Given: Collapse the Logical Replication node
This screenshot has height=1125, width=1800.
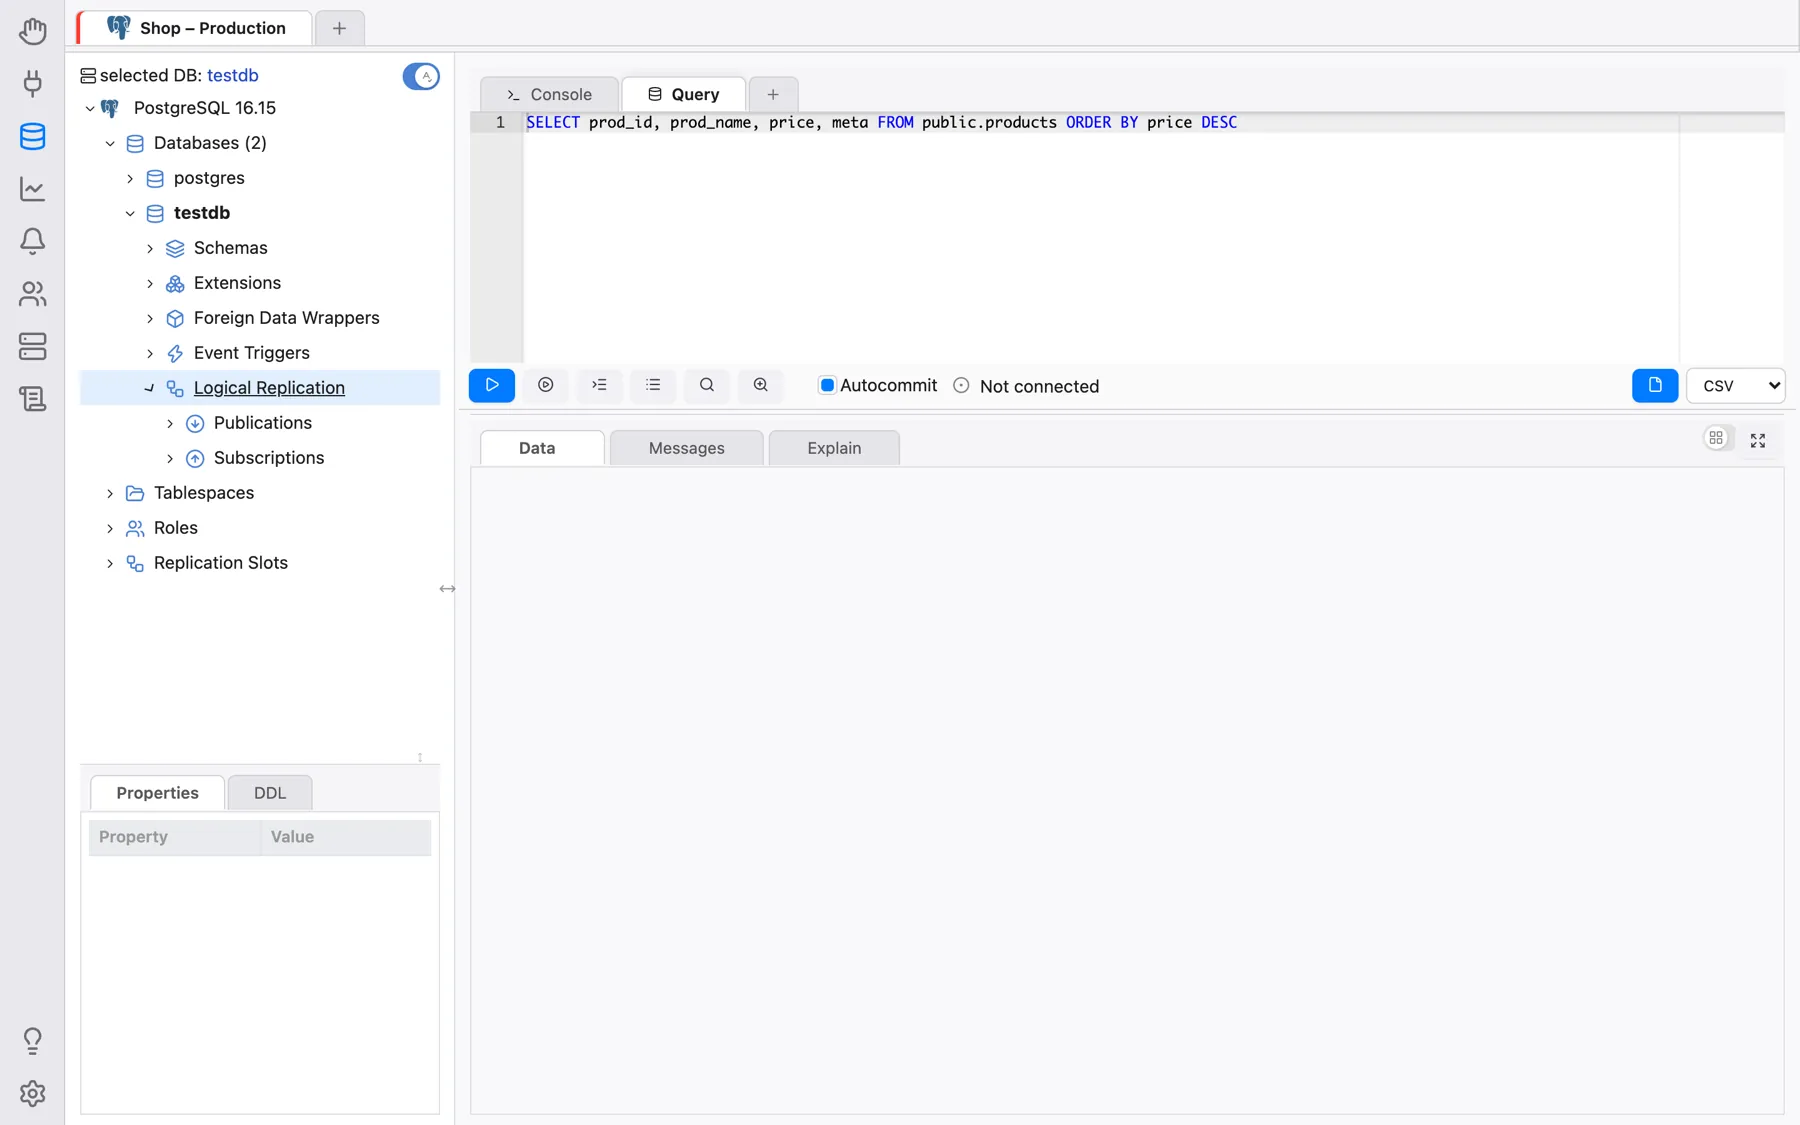Looking at the screenshot, I should (x=150, y=388).
